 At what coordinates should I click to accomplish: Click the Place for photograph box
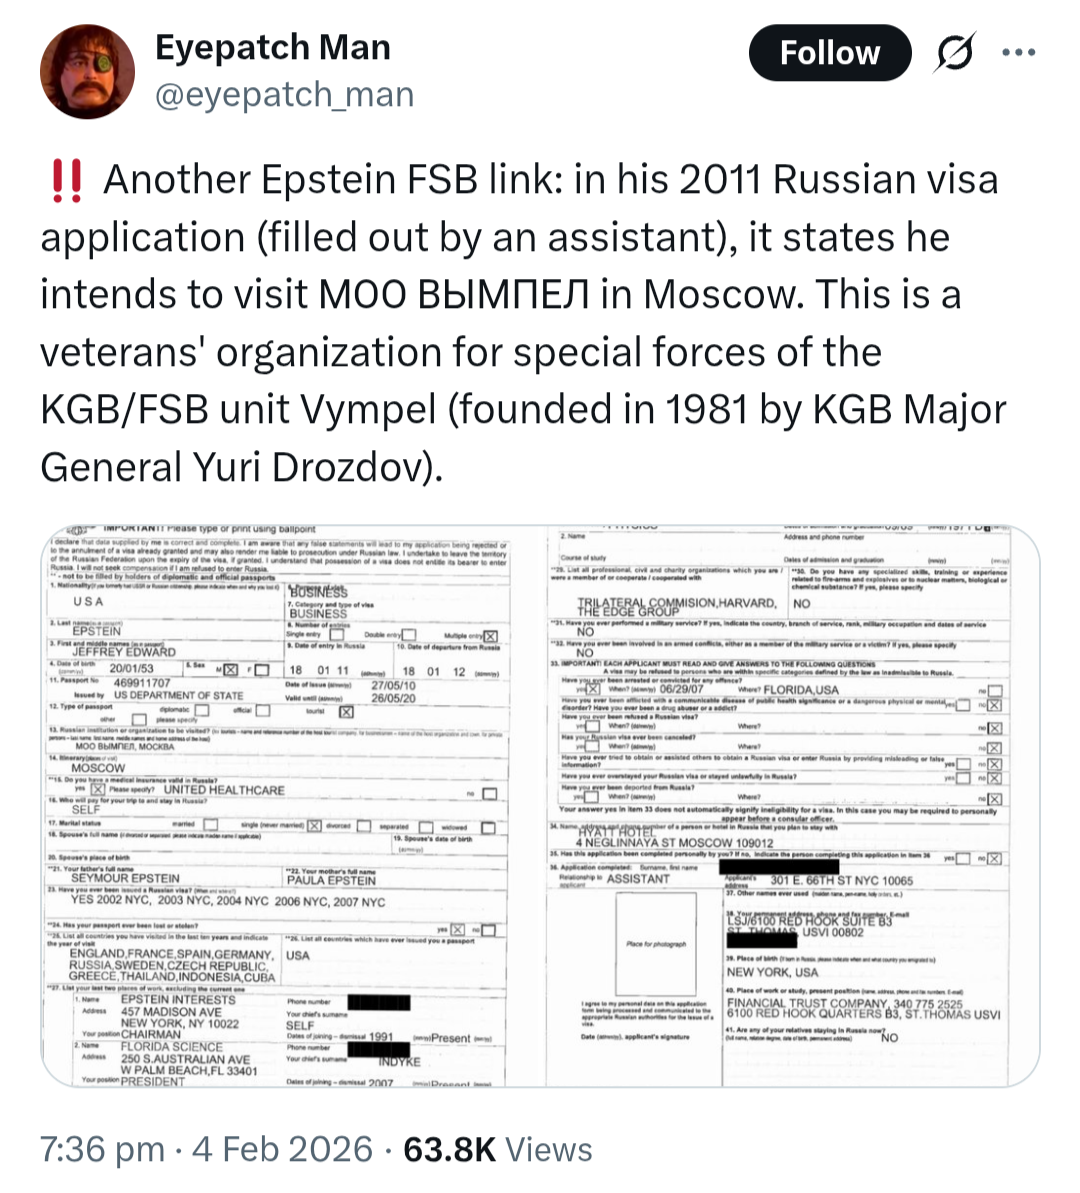click(656, 943)
